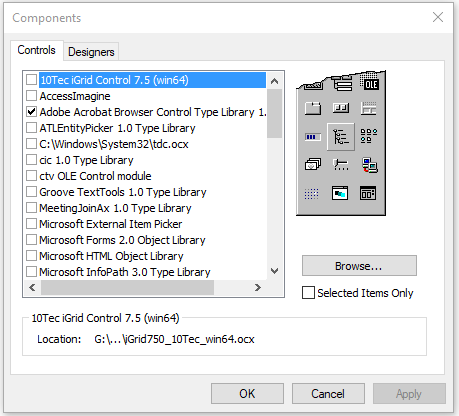Screen dimensions: 459x416
Task: Confirm with the OK button
Action: point(247,393)
